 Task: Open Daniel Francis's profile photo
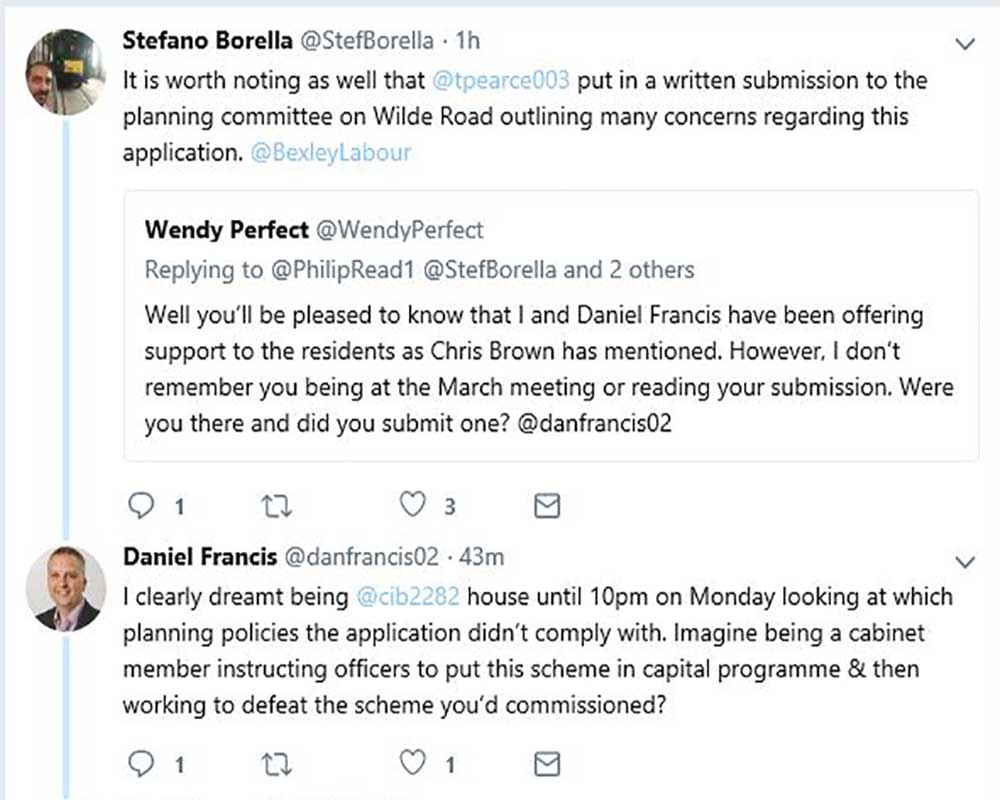click(x=64, y=588)
